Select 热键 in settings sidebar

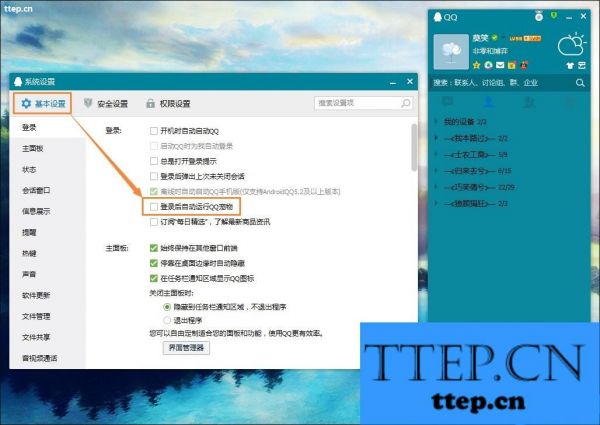(48, 253)
